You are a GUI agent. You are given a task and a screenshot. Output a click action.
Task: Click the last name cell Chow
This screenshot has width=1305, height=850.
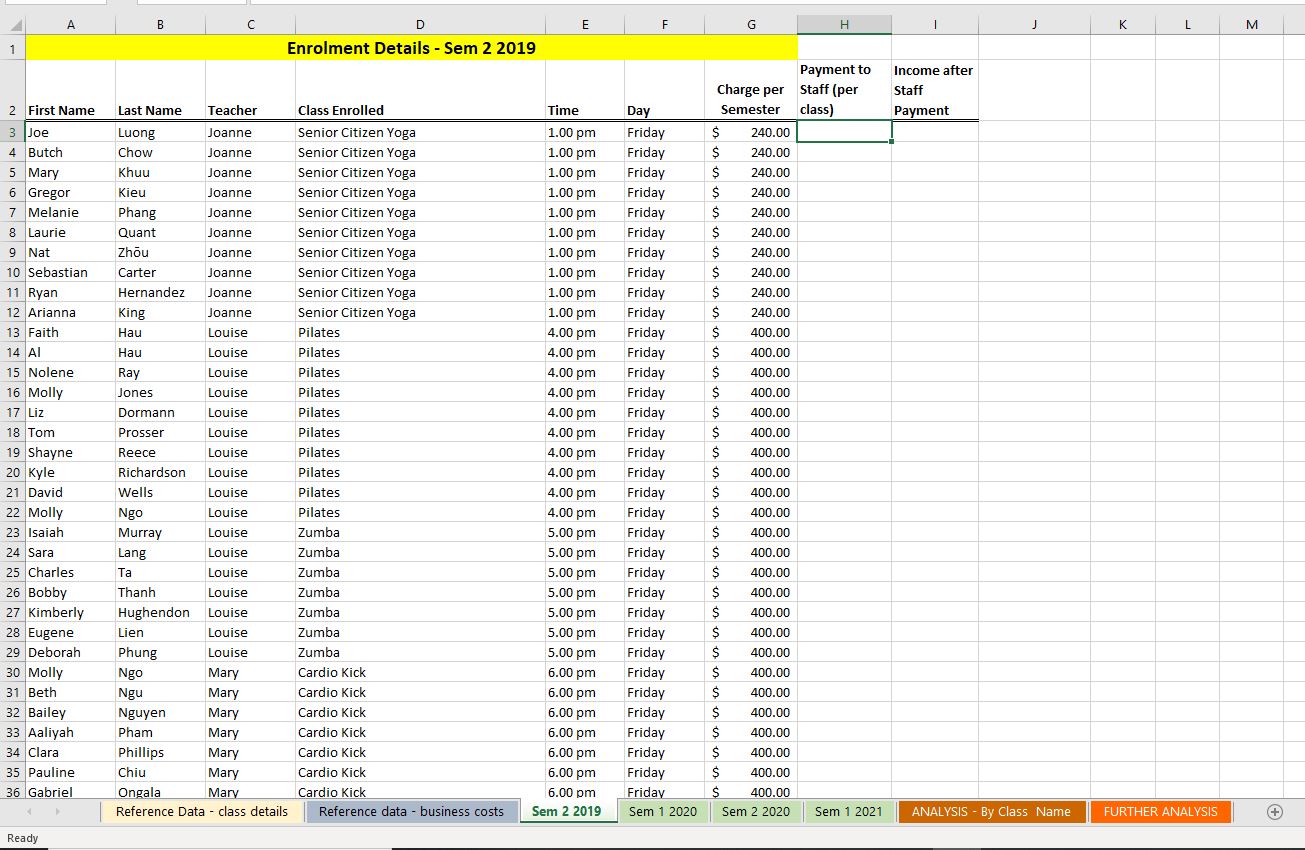[x=160, y=152]
